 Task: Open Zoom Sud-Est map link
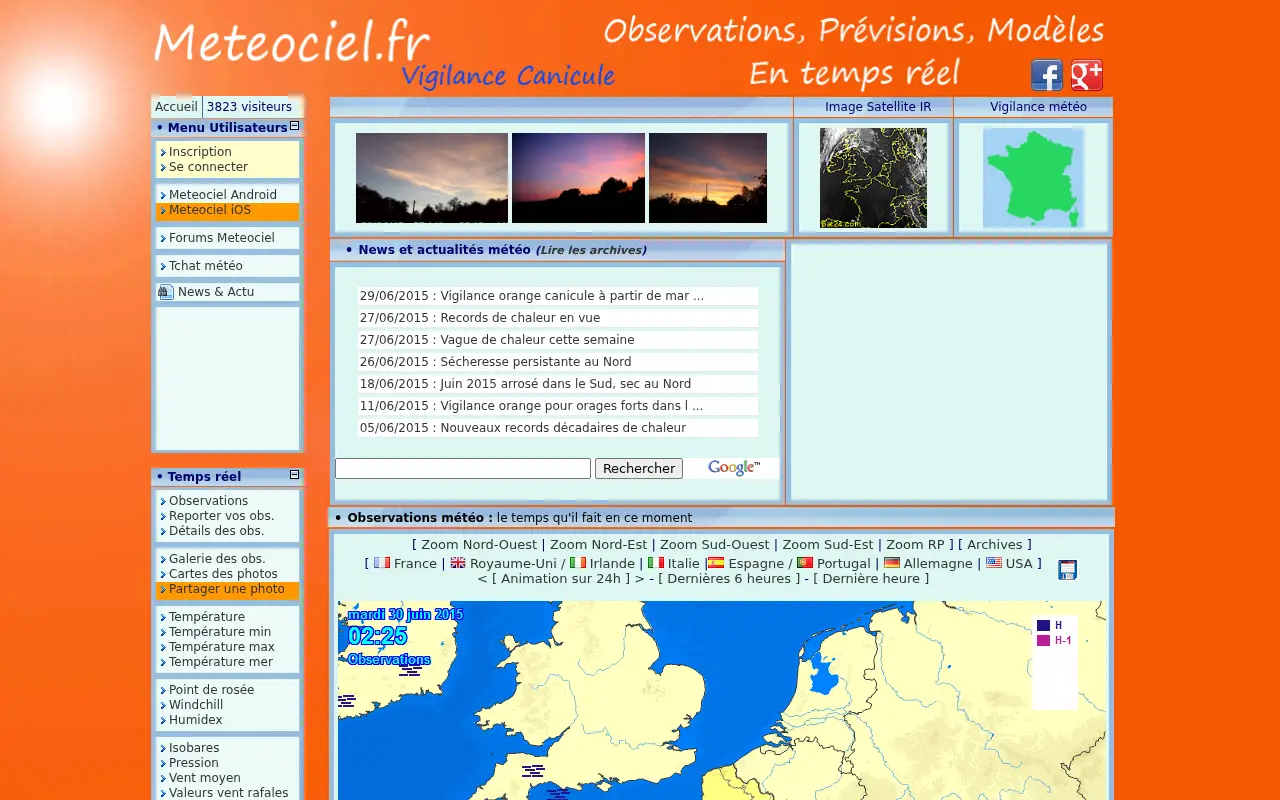click(x=828, y=545)
